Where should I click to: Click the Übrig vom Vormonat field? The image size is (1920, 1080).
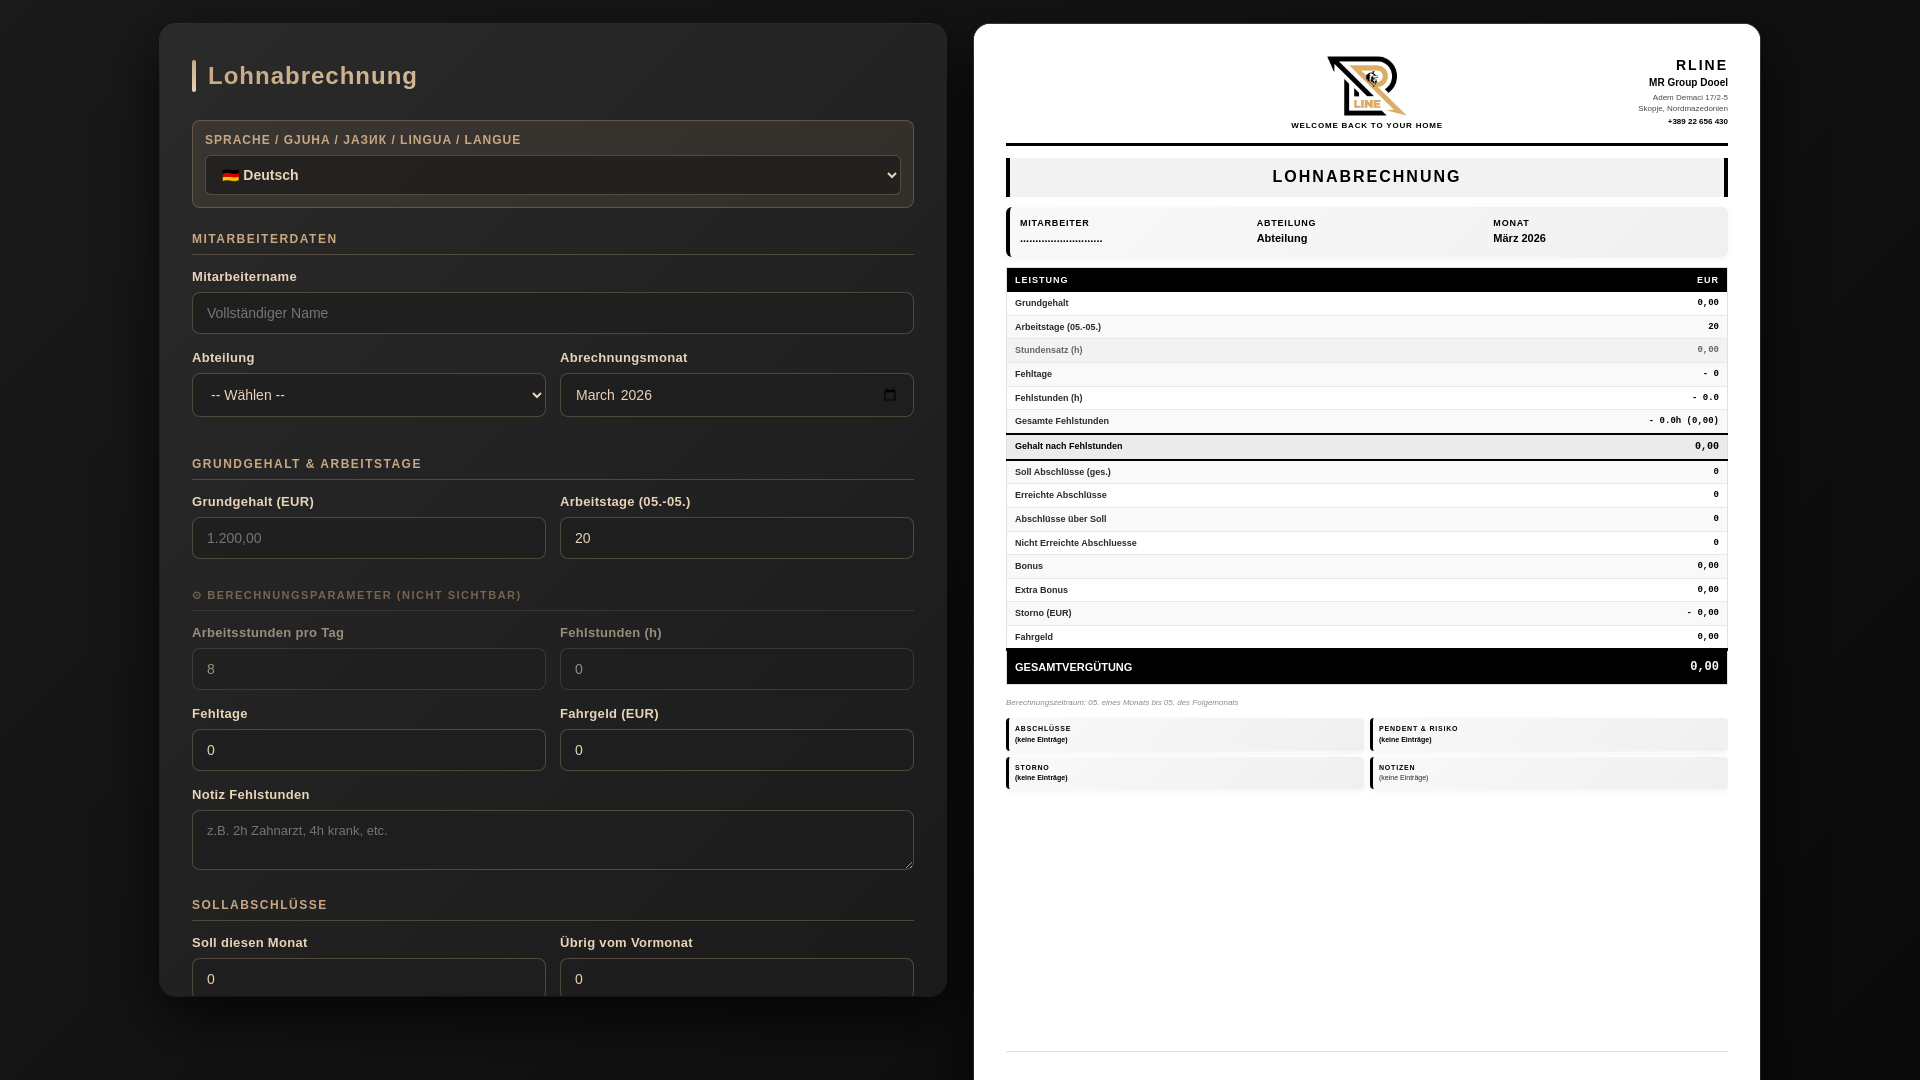(x=737, y=978)
